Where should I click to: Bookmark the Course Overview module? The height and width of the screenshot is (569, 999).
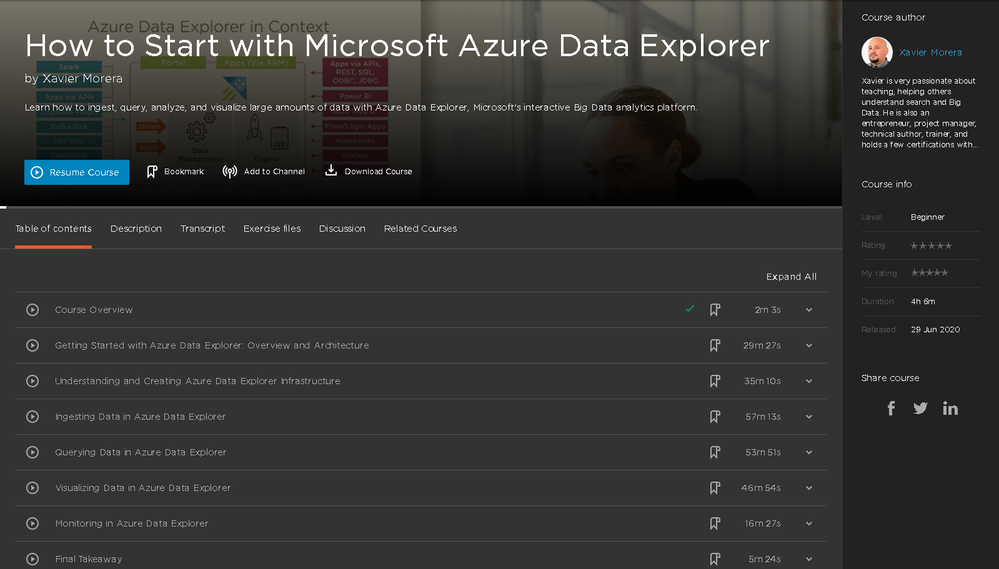[715, 310]
